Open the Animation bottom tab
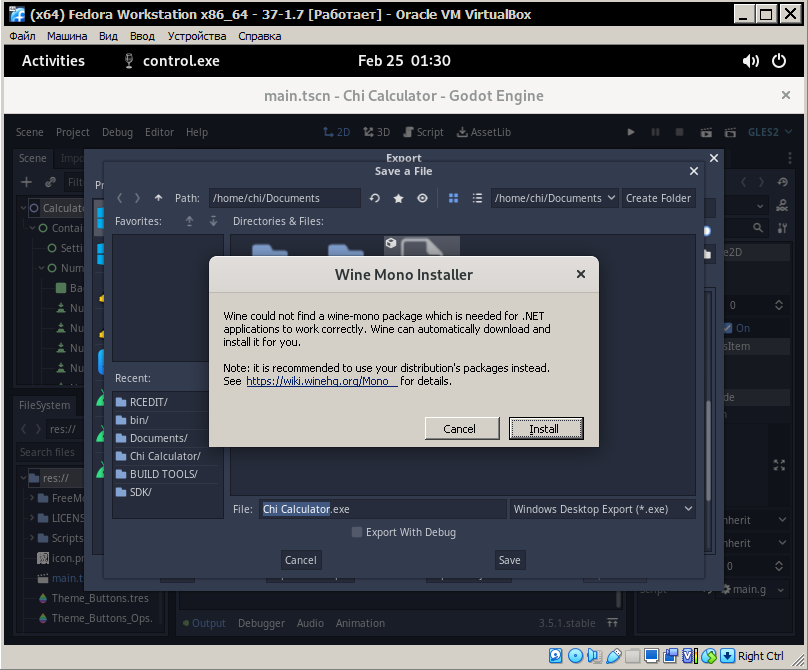Screen dimensions: 808x670 pyautogui.click(x=360, y=623)
